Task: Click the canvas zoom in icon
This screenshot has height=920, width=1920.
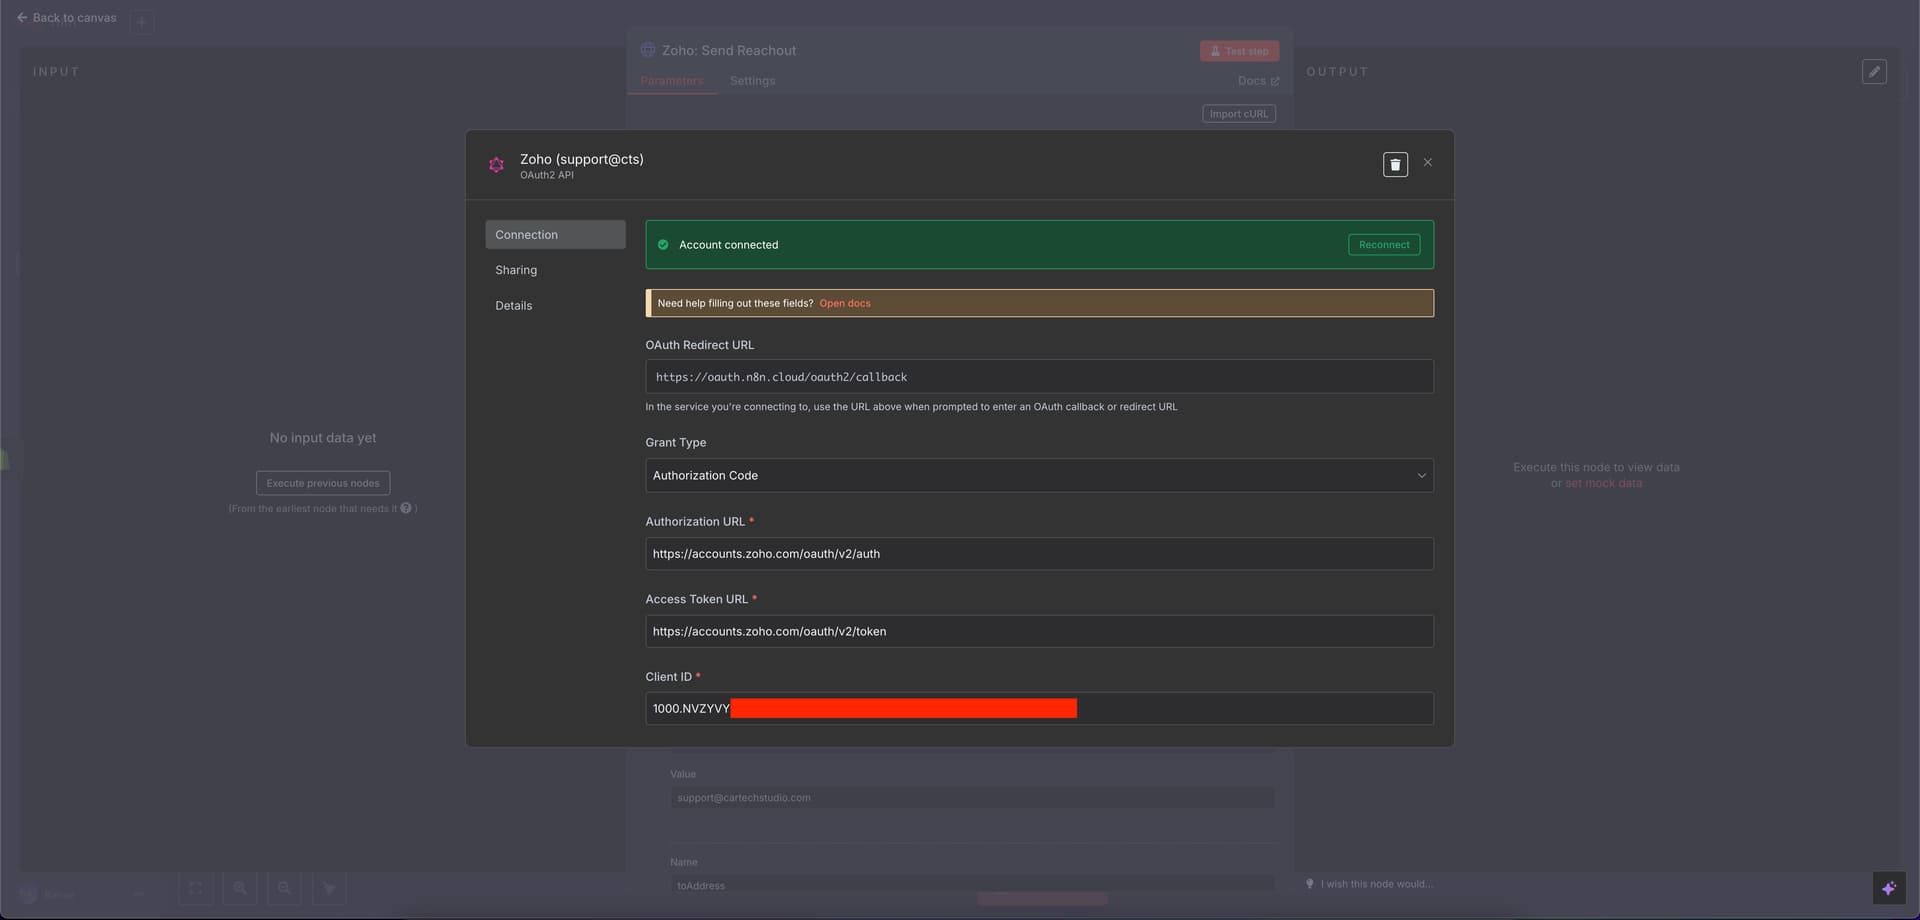Action: [240, 888]
